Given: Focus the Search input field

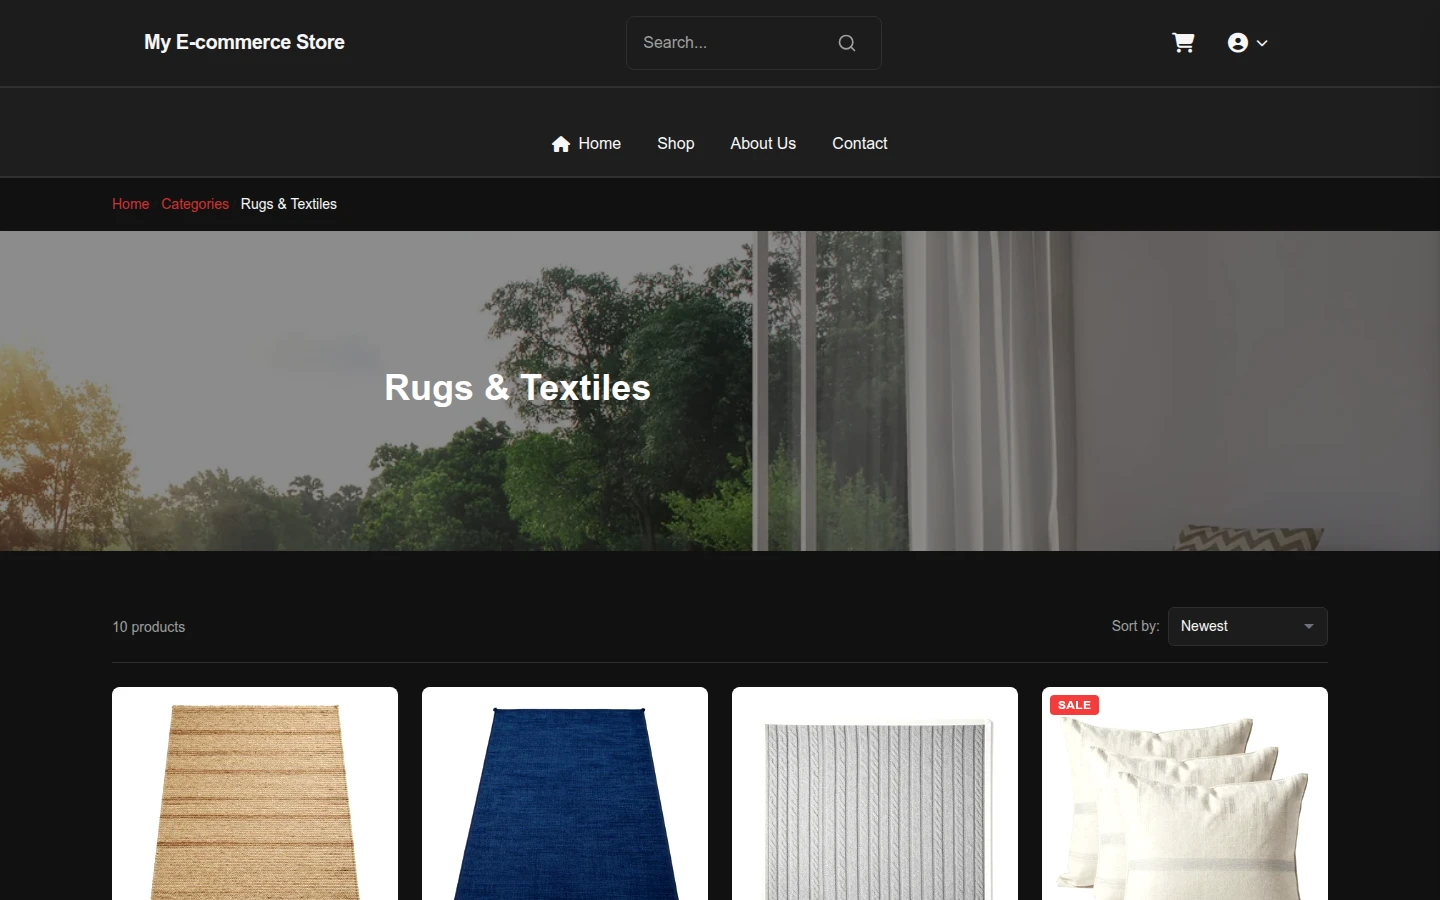Looking at the screenshot, I should pos(735,43).
